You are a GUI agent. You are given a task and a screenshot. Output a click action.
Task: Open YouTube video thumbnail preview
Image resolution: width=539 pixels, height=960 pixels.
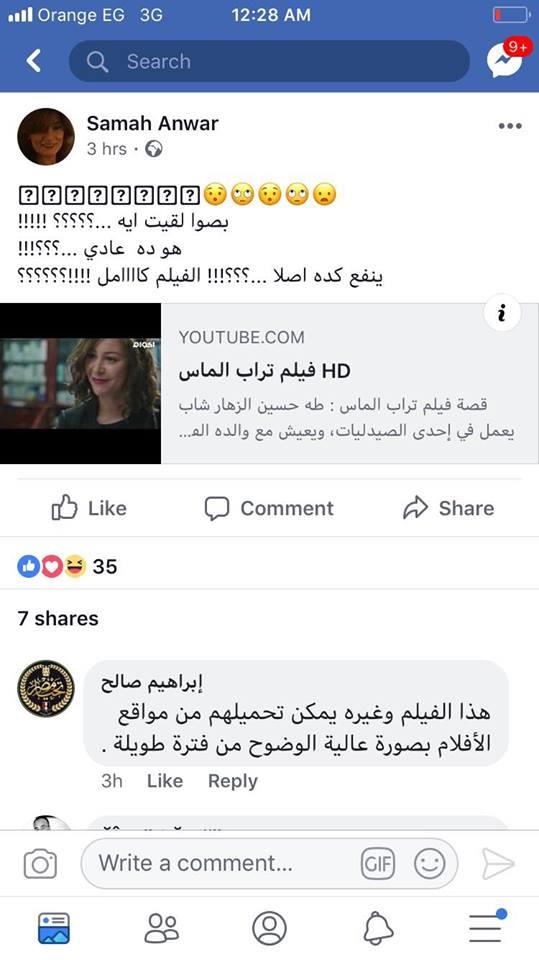(x=80, y=383)
